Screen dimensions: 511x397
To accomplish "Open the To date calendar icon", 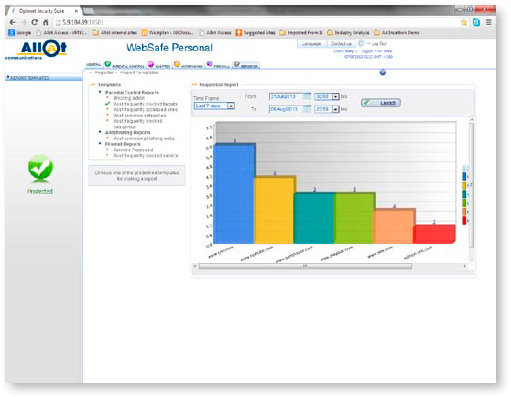I will tap(307, 109).
